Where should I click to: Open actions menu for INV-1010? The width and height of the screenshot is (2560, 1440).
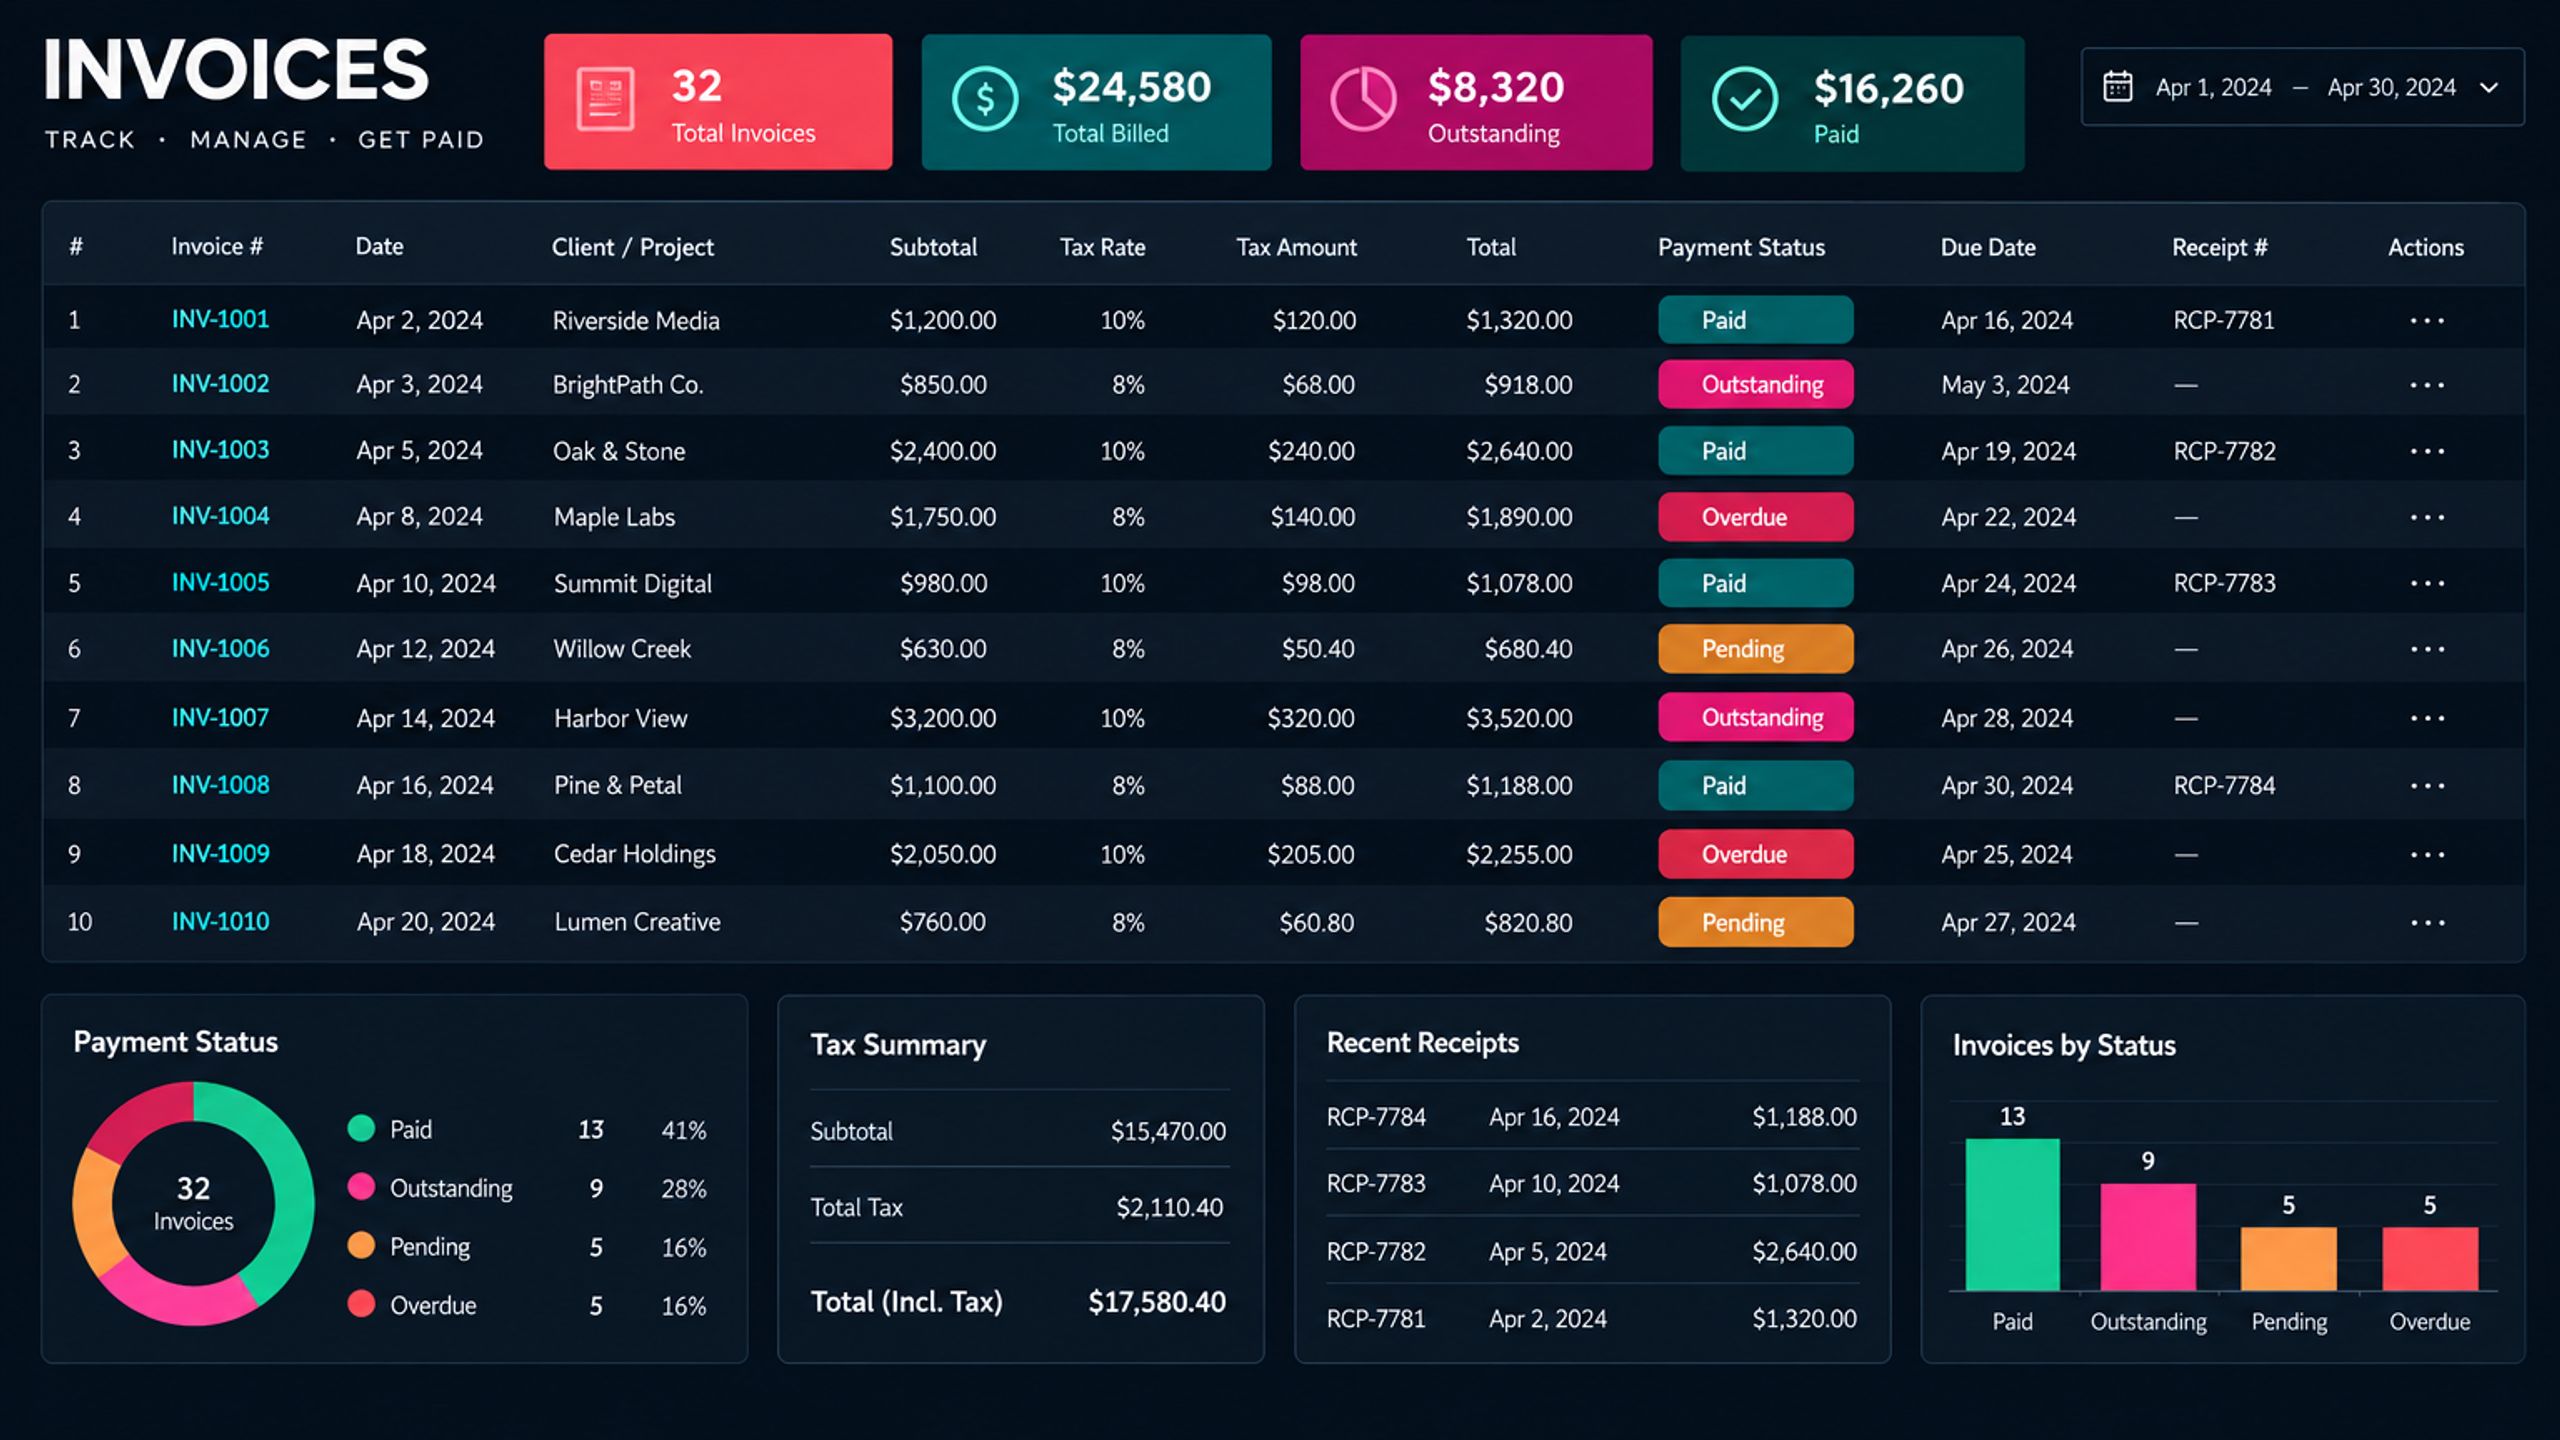(x=2427, y=923)
